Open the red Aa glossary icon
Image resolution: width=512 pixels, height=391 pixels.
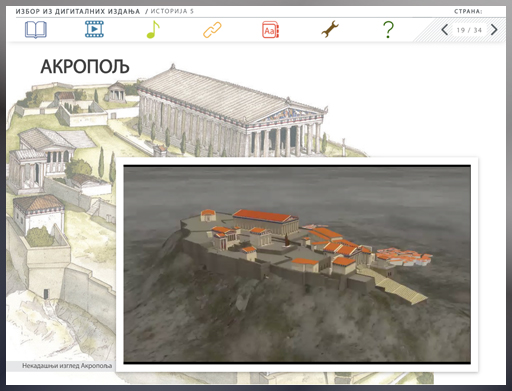point(270,30)
